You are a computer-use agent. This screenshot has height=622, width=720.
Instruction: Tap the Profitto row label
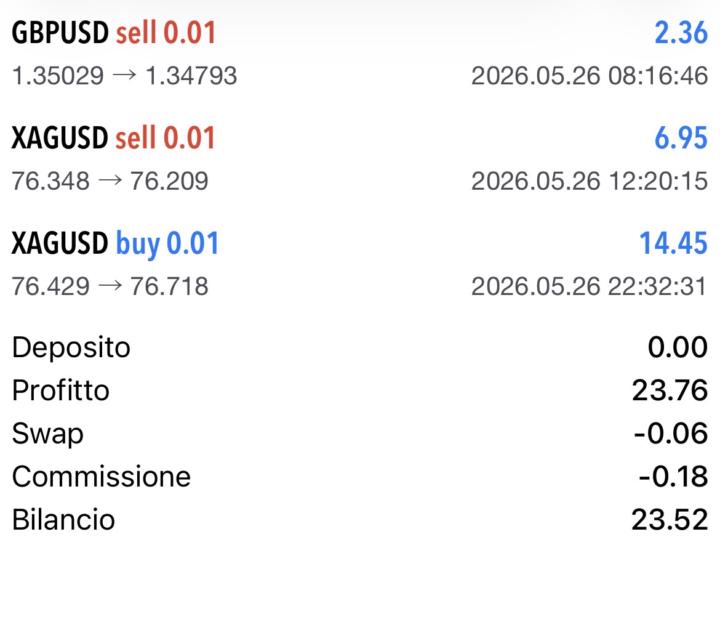[61, 391]
